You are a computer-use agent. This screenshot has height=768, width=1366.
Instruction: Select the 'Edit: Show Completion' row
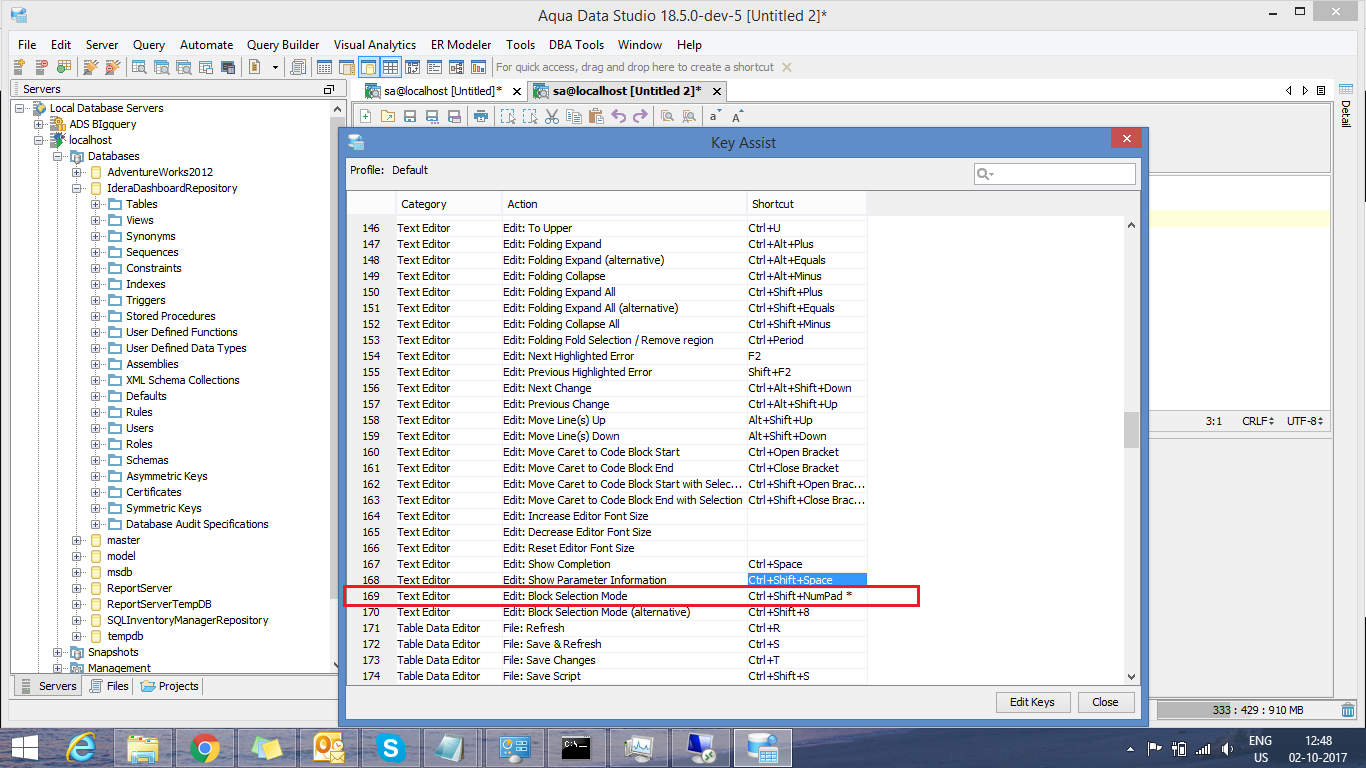coord(606,564)
